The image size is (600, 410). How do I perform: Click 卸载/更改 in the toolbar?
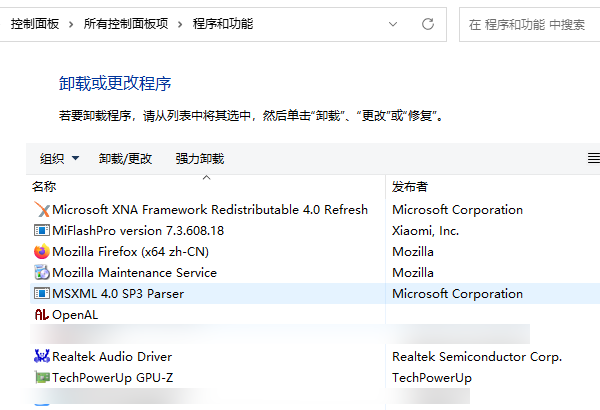coord(126,158)
